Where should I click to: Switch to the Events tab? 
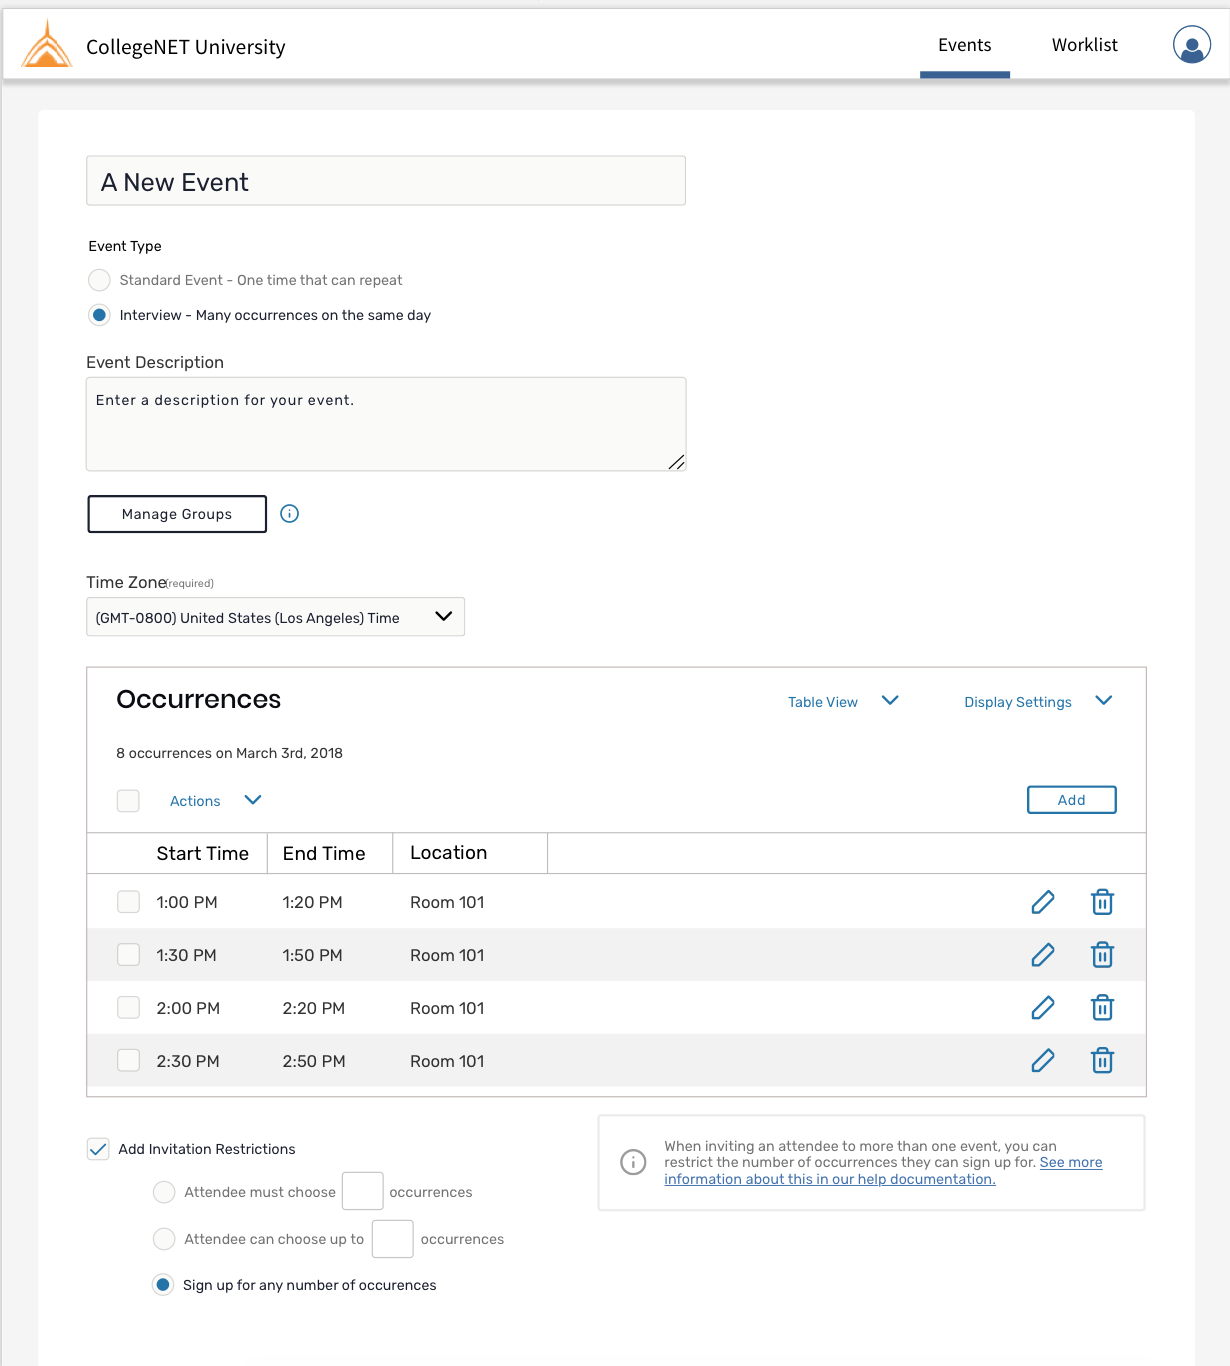tap(965, 45)
